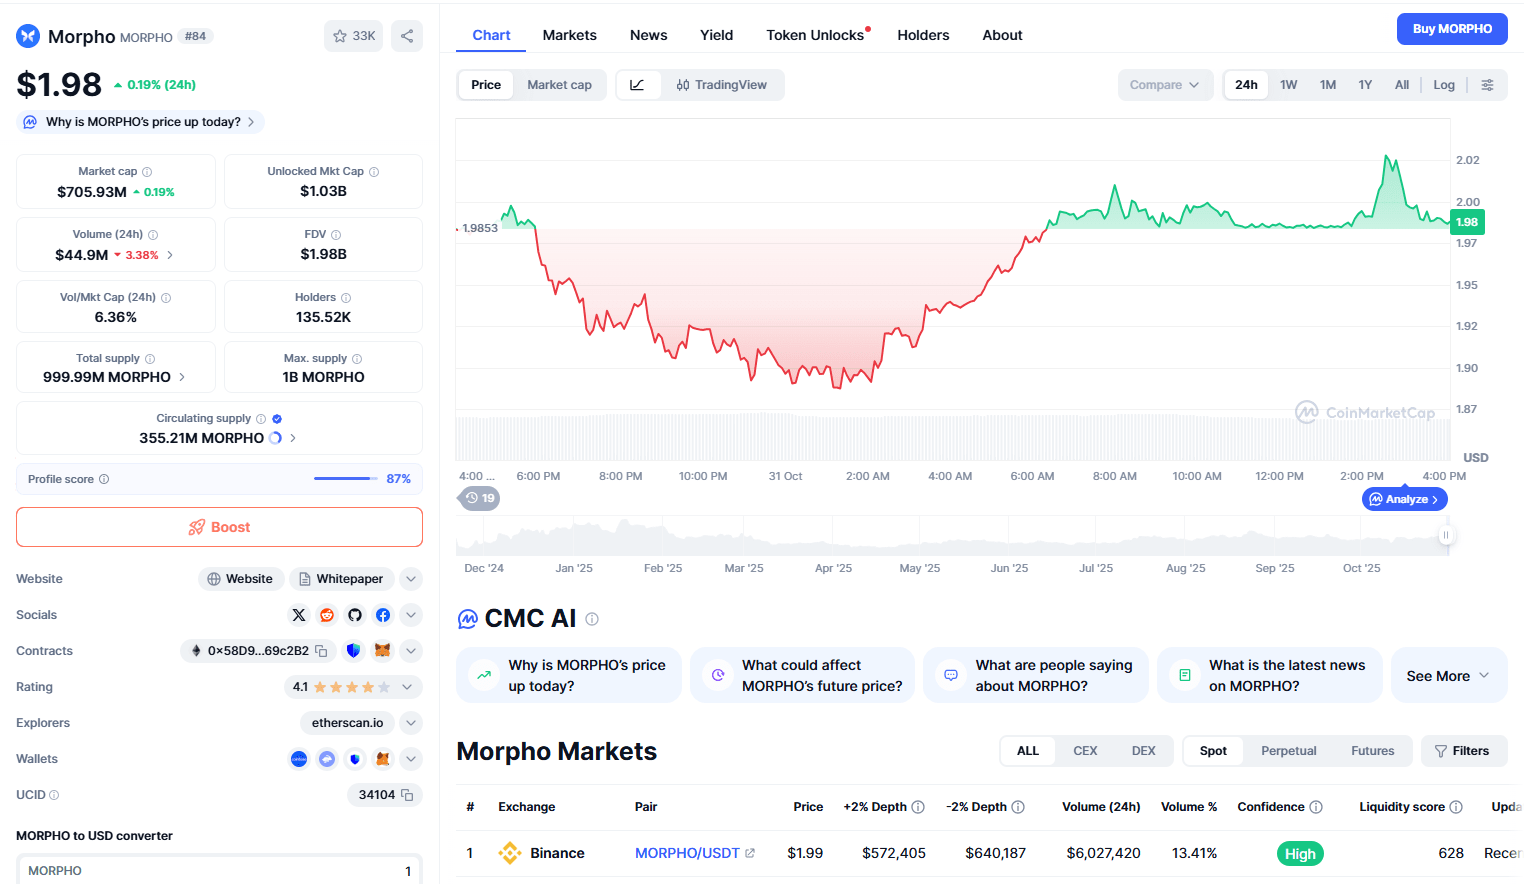1524x884 pixels.
Task: Open the Yield tab
Action: point(716,35)
